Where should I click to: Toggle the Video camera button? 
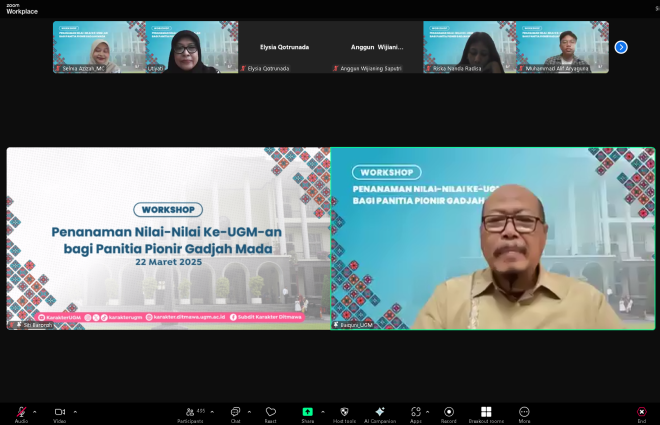(59, 412)
